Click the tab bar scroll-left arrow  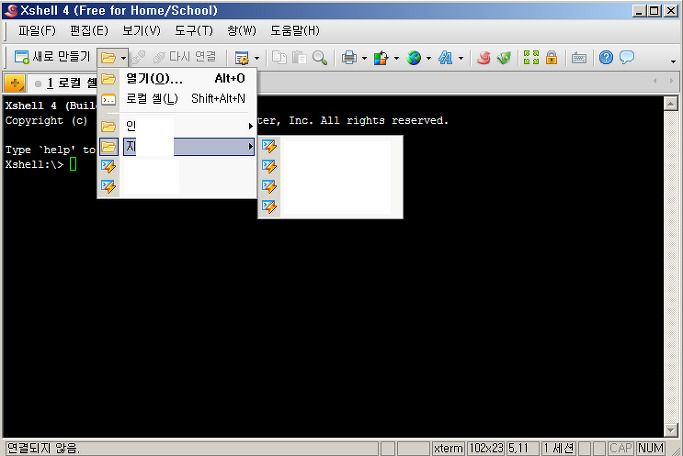click(655, 81)
